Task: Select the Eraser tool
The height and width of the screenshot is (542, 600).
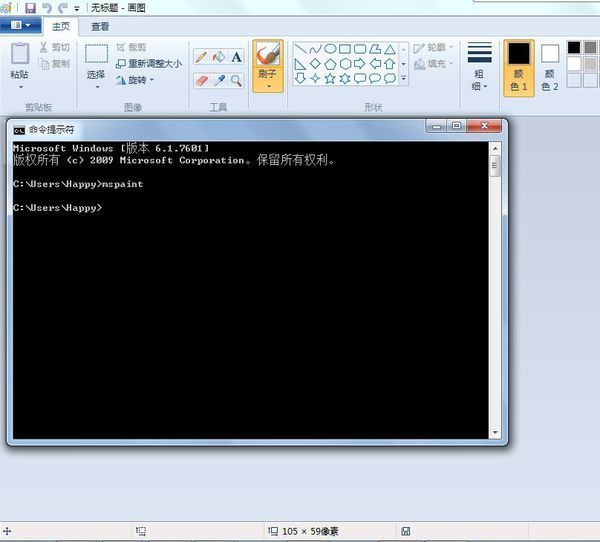Action: point(201,80)
